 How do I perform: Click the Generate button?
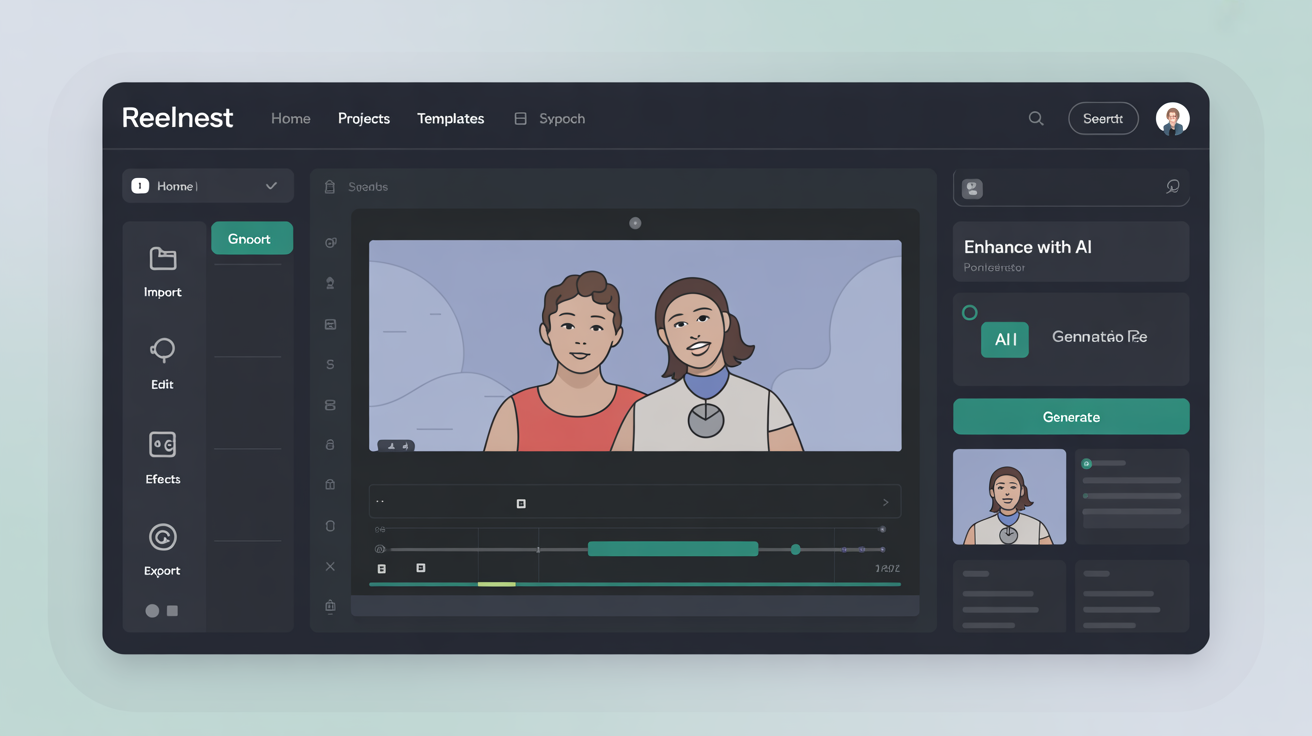pyautogui.click(x=1071, y=417)
